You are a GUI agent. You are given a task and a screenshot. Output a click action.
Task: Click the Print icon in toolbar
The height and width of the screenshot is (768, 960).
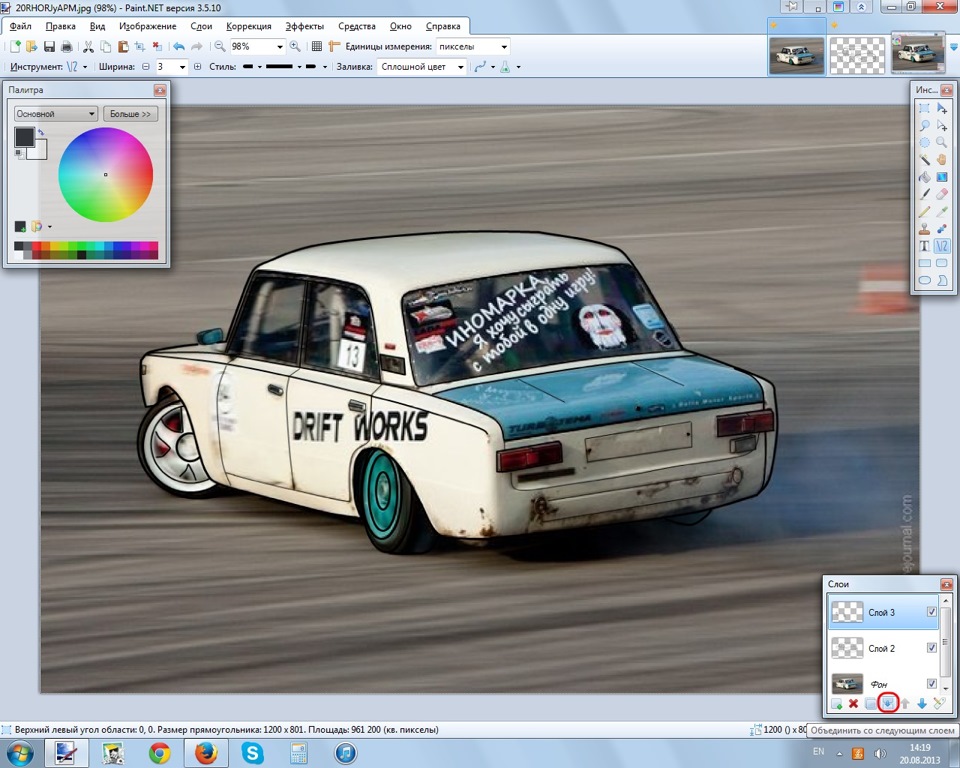pyautogui.click(x=67, y=47)
